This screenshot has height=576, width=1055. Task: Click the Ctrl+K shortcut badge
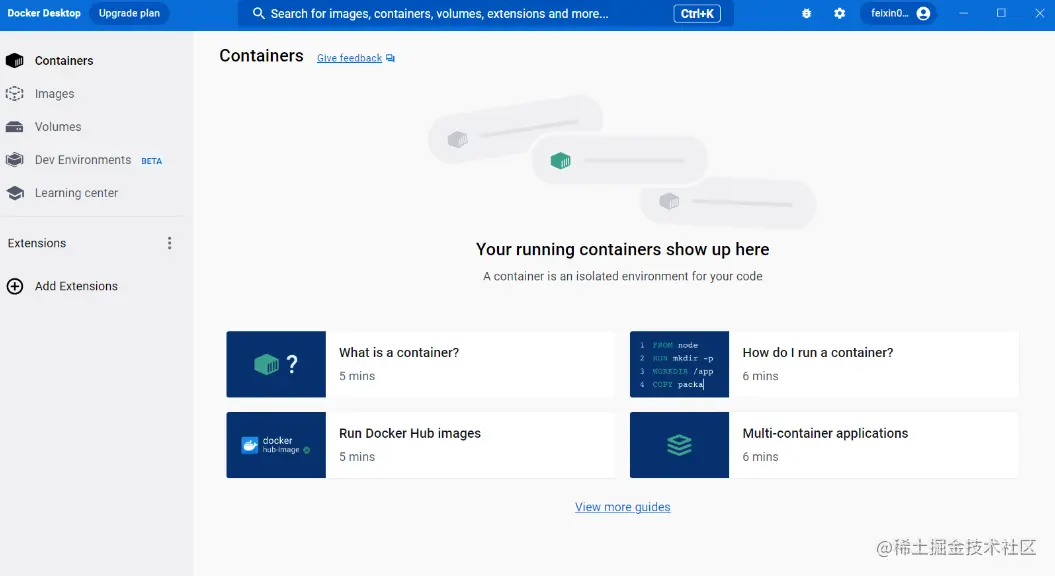pos(697,13)
